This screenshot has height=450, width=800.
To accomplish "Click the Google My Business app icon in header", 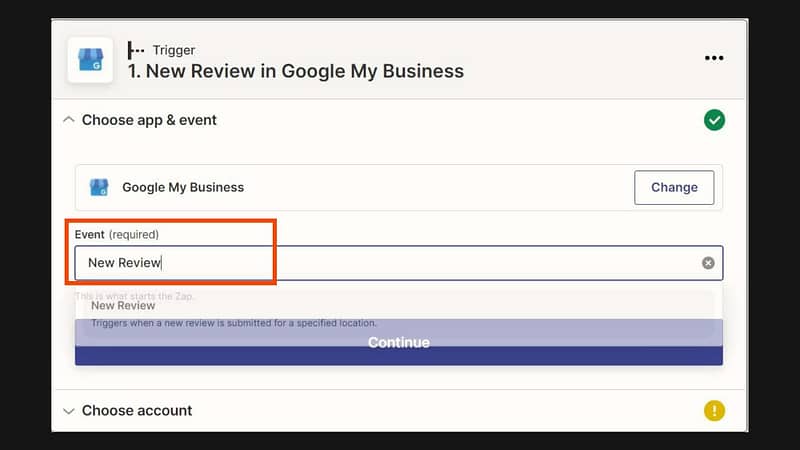I will coord(90,60).
